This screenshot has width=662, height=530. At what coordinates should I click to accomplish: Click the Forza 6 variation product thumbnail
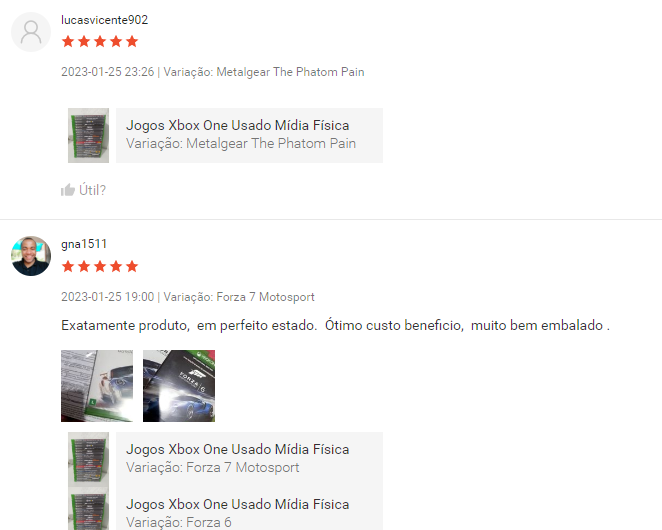coord(88,509)
